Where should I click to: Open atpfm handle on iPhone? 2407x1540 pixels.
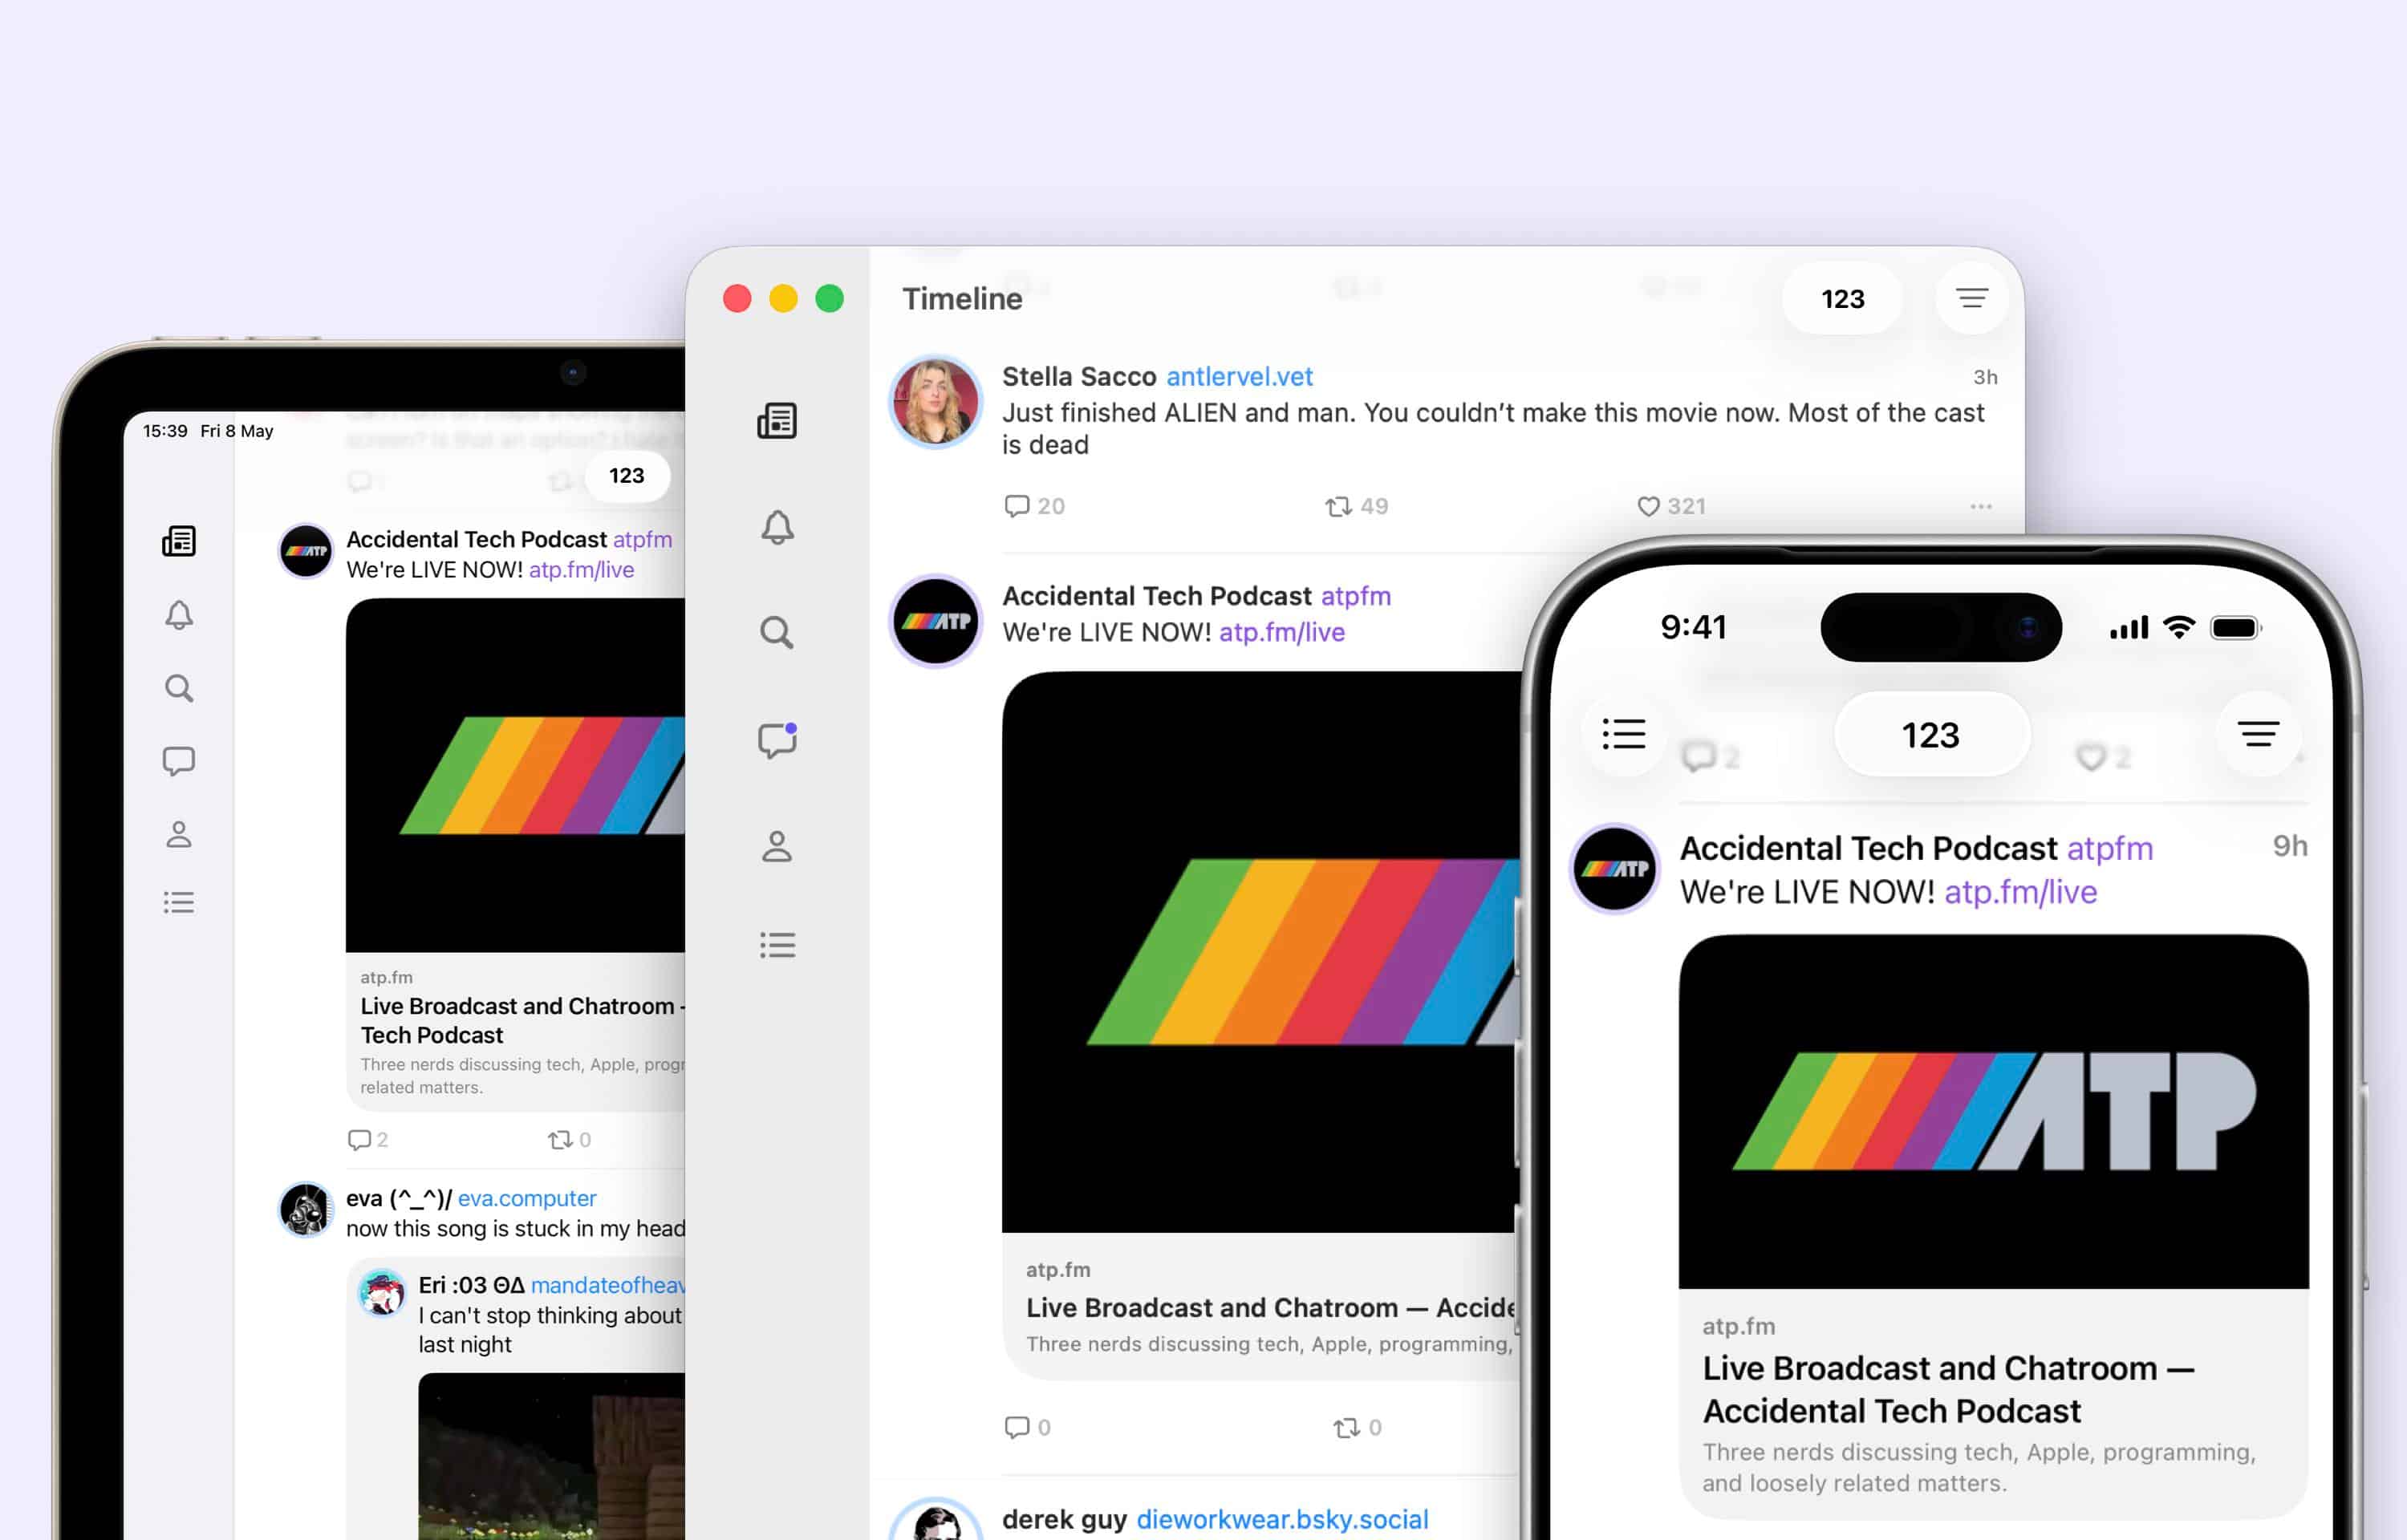pyautogui.click(x=2110, y=848)
